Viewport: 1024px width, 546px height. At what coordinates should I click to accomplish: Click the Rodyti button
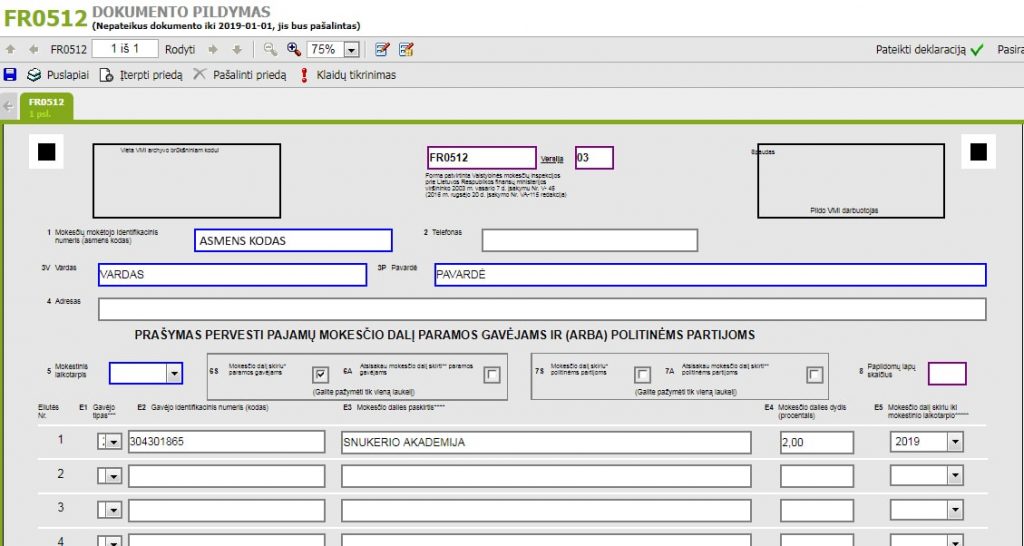coord(180,50)
